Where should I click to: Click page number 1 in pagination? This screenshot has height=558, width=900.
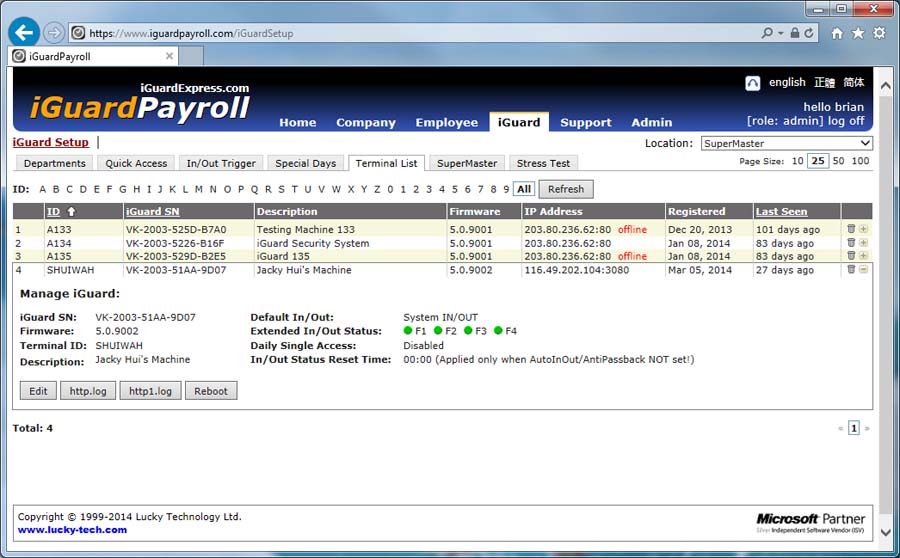point(854,428)
